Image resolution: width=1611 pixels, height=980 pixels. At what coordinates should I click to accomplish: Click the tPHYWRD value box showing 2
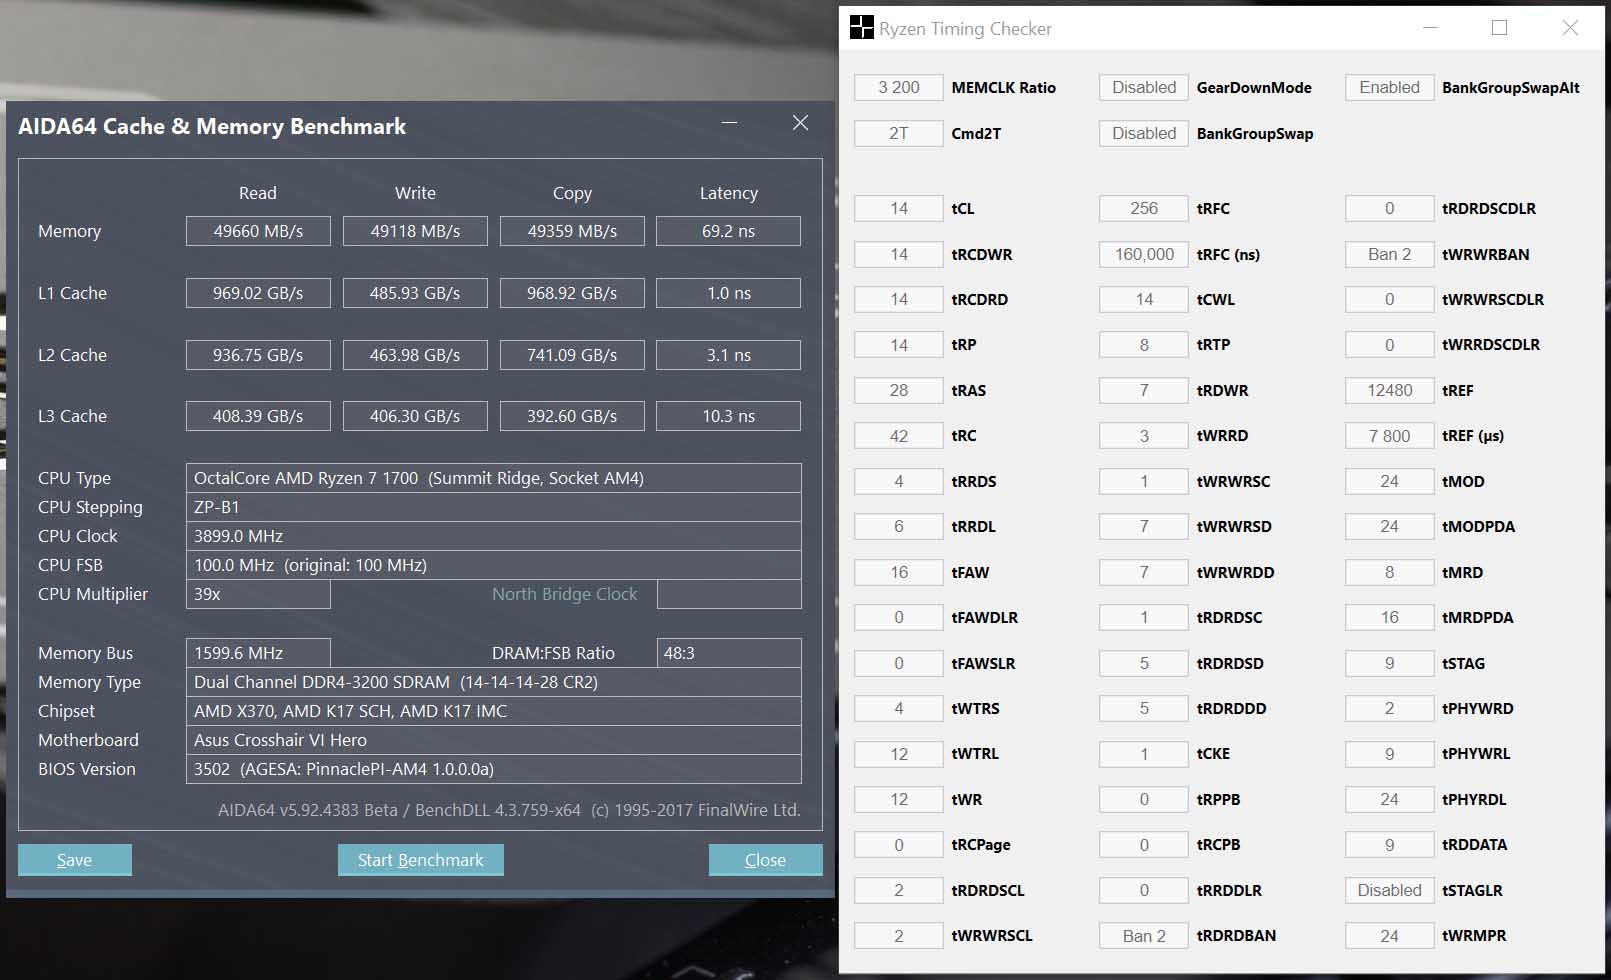(1389, 708)
